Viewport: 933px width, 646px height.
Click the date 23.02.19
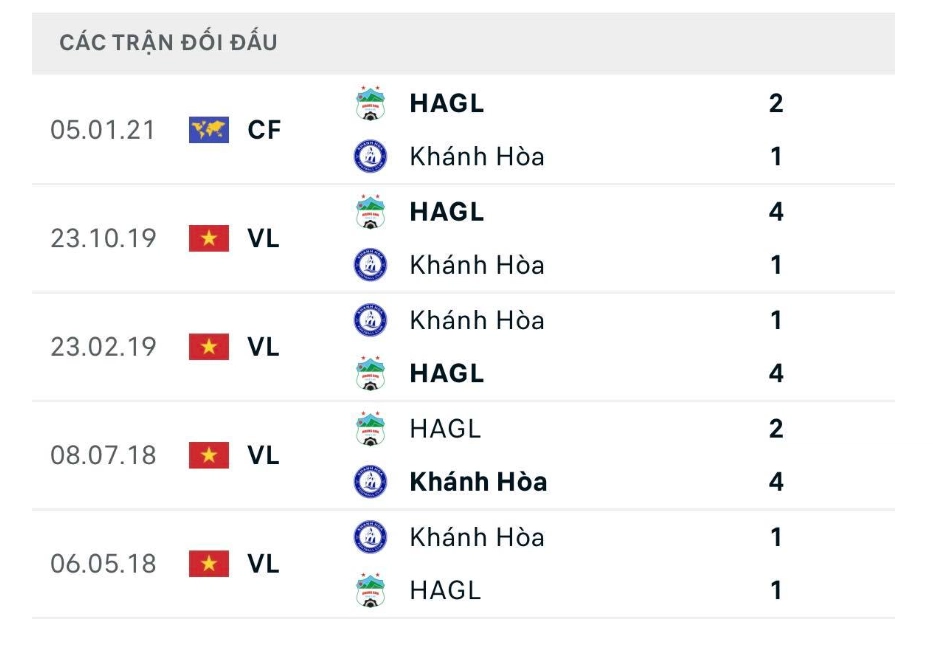click(x=104, y=346)
